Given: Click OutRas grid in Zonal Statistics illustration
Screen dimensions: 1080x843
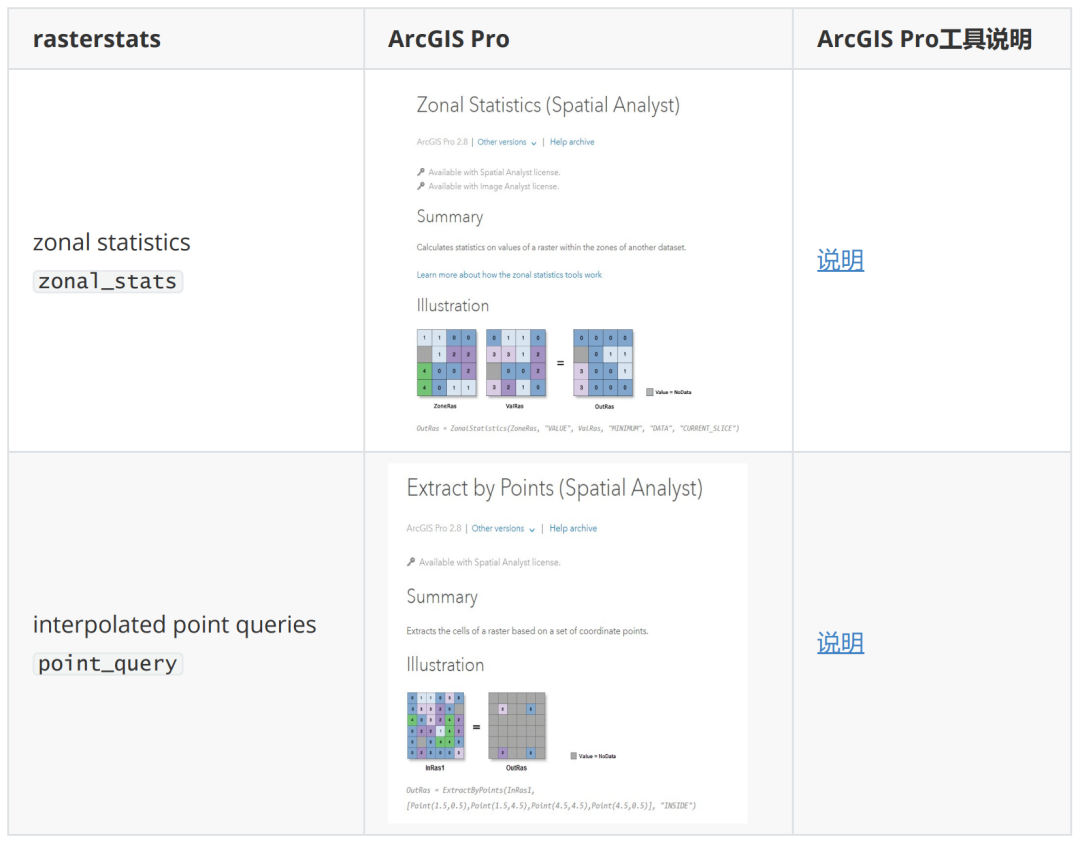Looking at the screenshot, I should tap(603, 364).
